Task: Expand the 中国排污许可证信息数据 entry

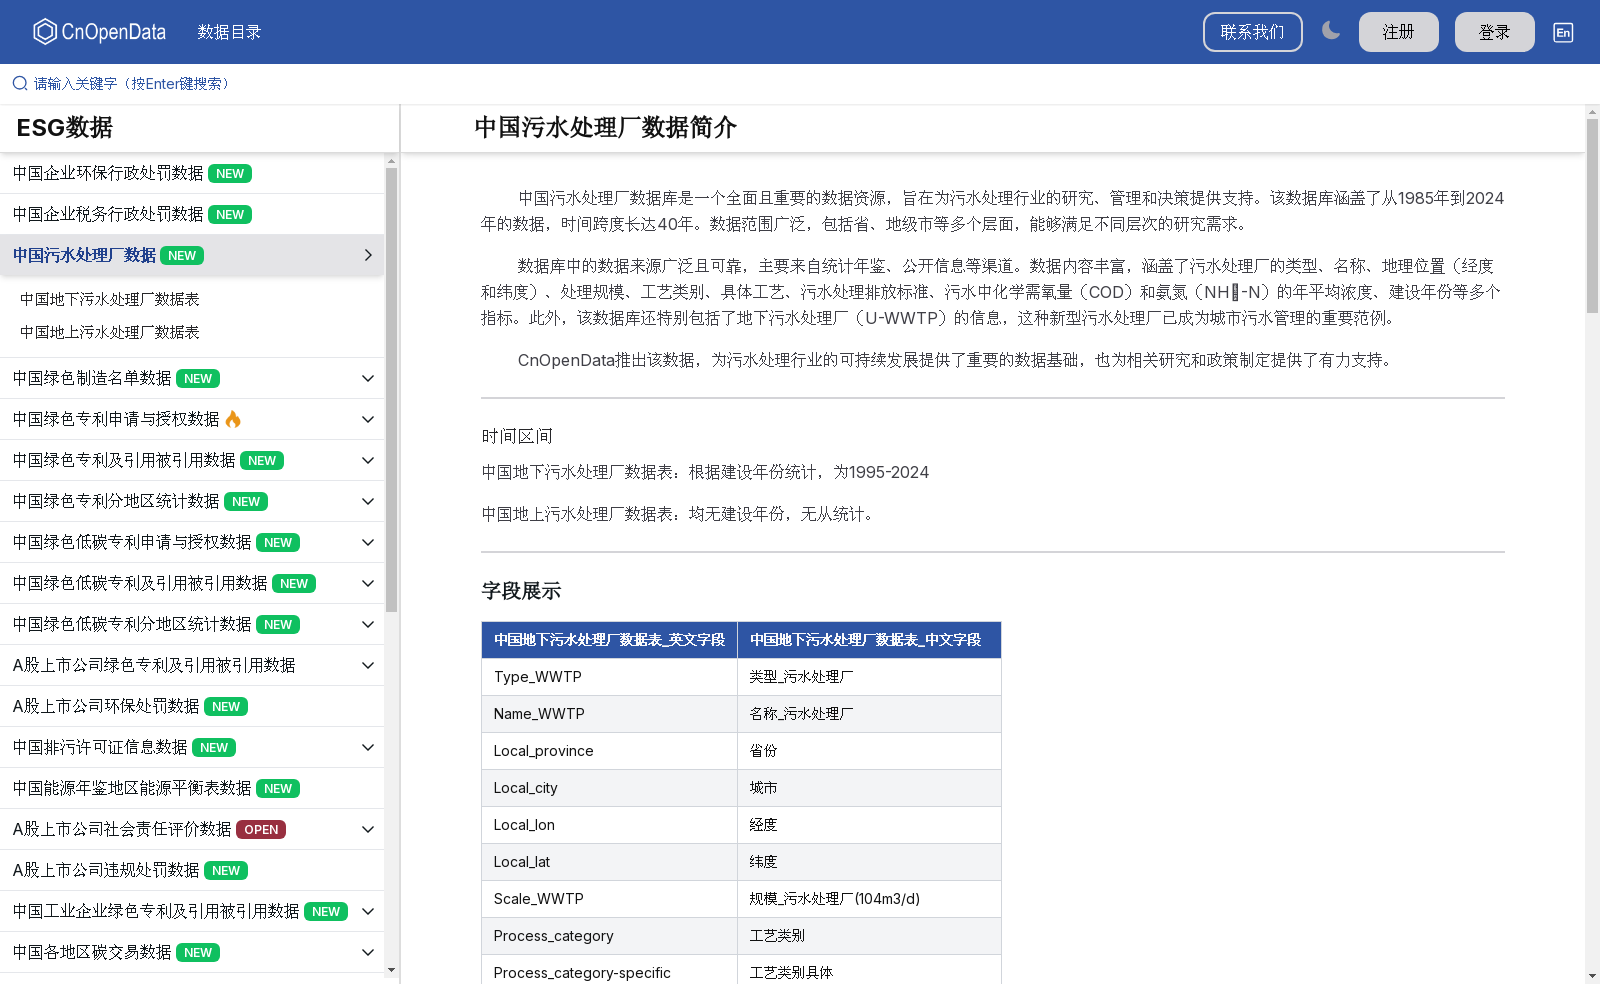Action: pos(367,747)
